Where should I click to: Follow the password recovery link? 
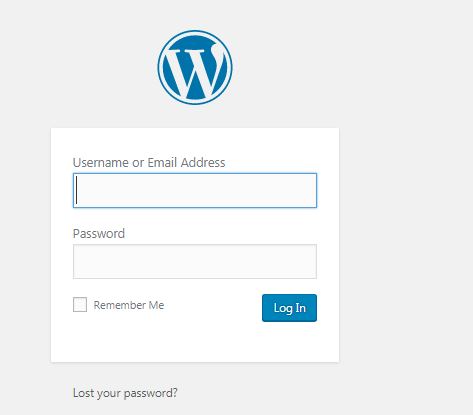(x=125, y=393)
